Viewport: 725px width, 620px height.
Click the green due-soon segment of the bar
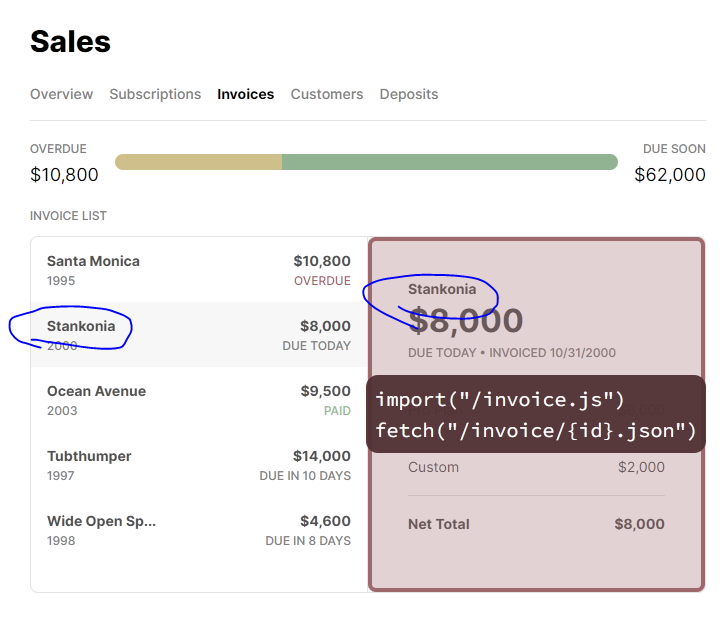coord(450,162)
